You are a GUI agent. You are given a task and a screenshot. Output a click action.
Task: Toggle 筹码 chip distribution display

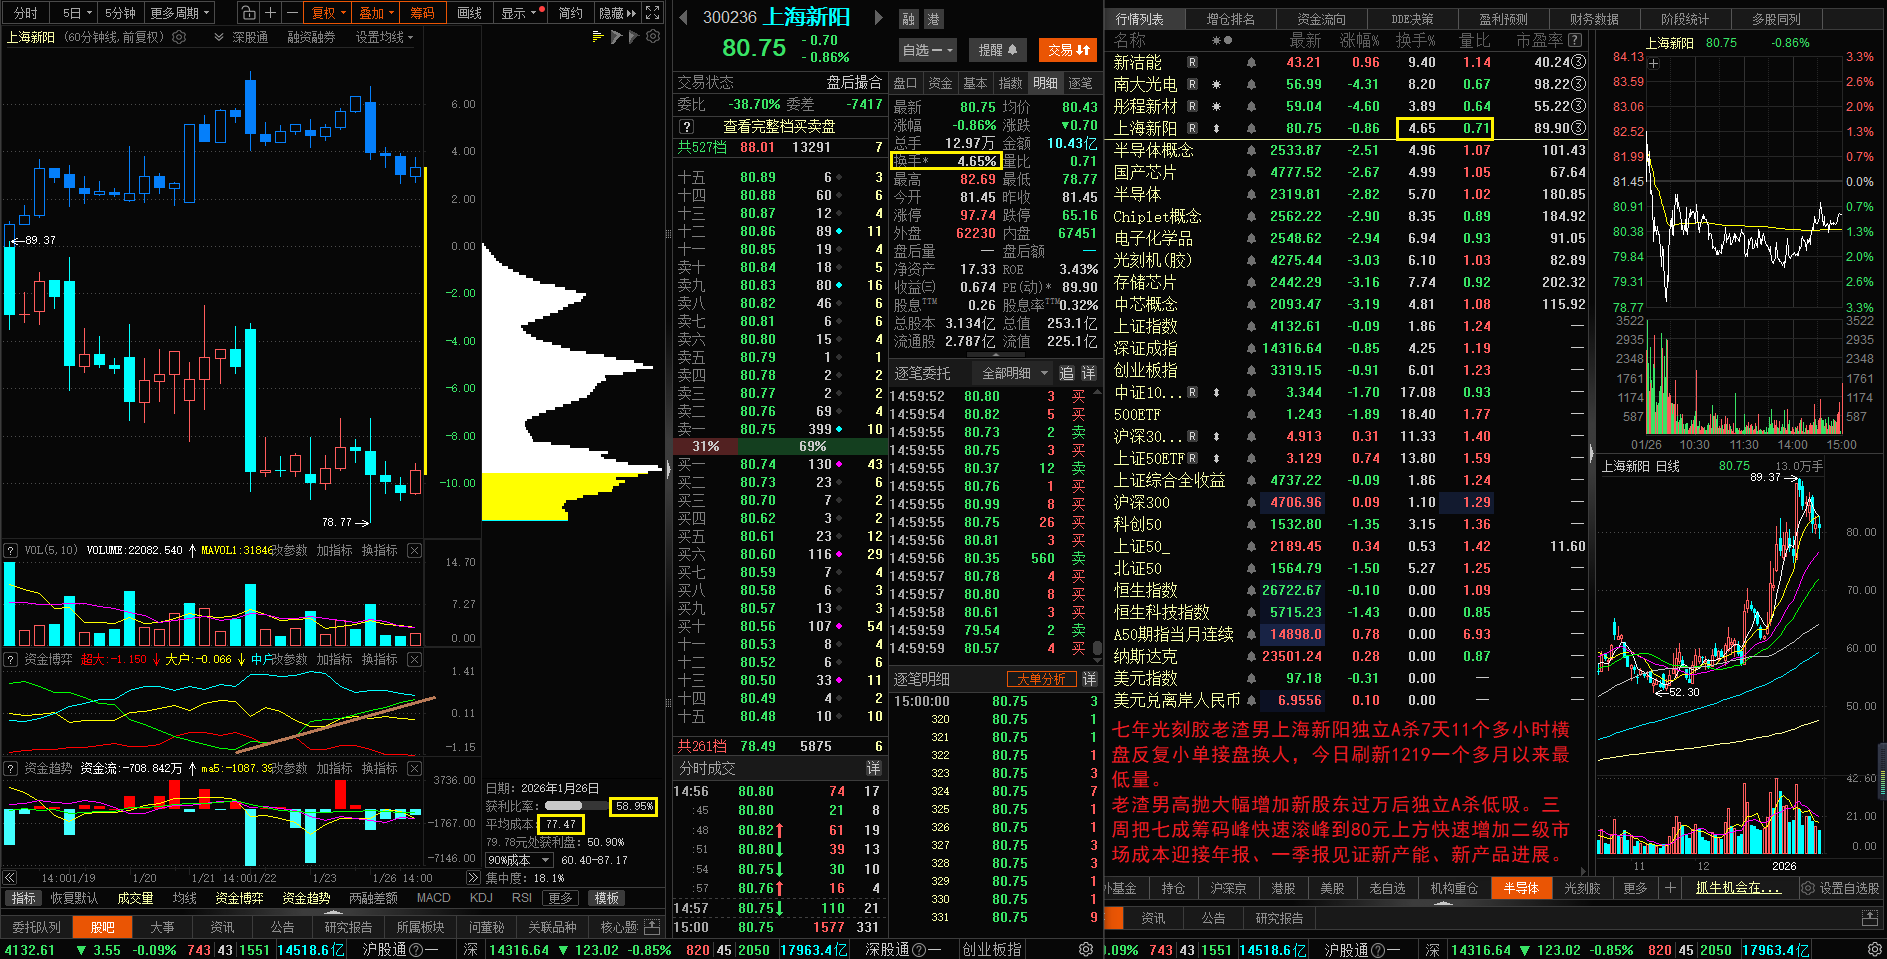423,13
